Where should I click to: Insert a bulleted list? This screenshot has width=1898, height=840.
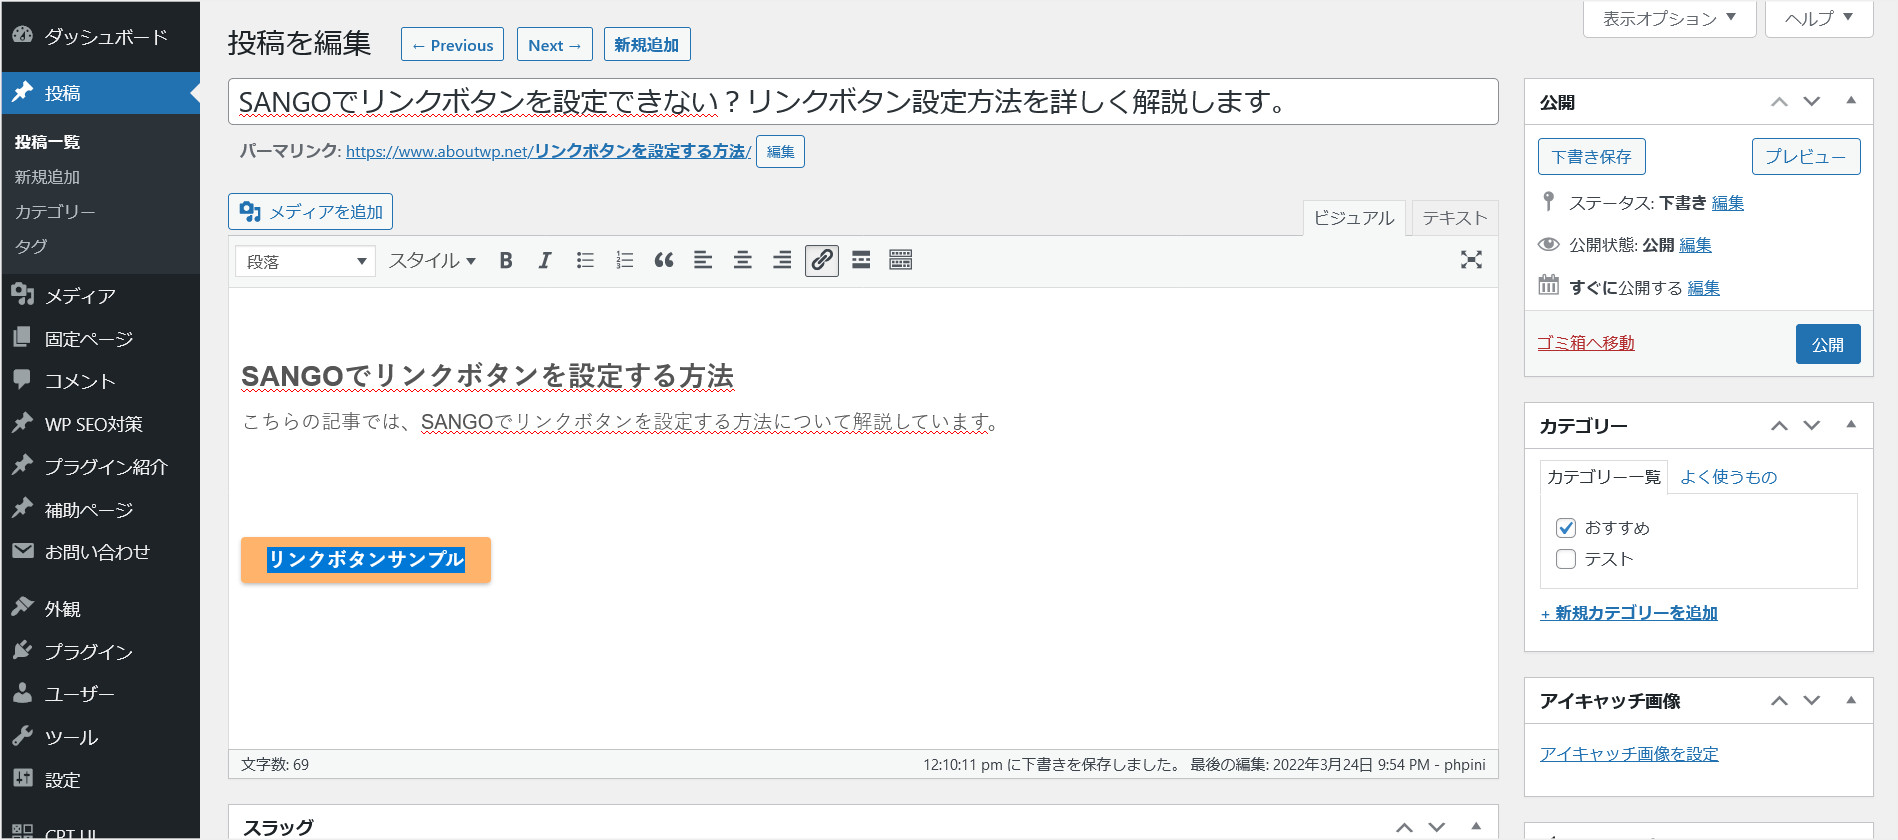(585, 261)
